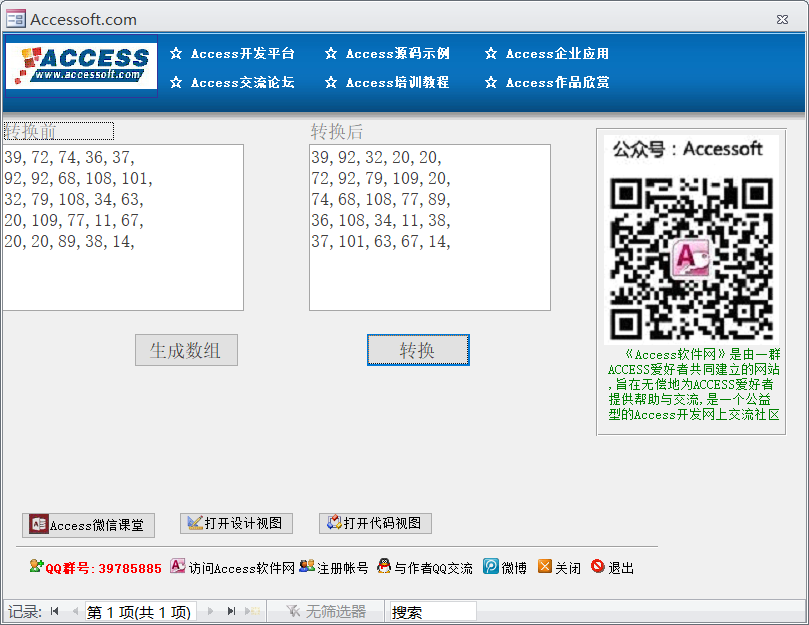Image resolution: width=809 pixels, height=625 pixels.
Task: Close the Accessoft.com form window
Action: tap(782, 20)
